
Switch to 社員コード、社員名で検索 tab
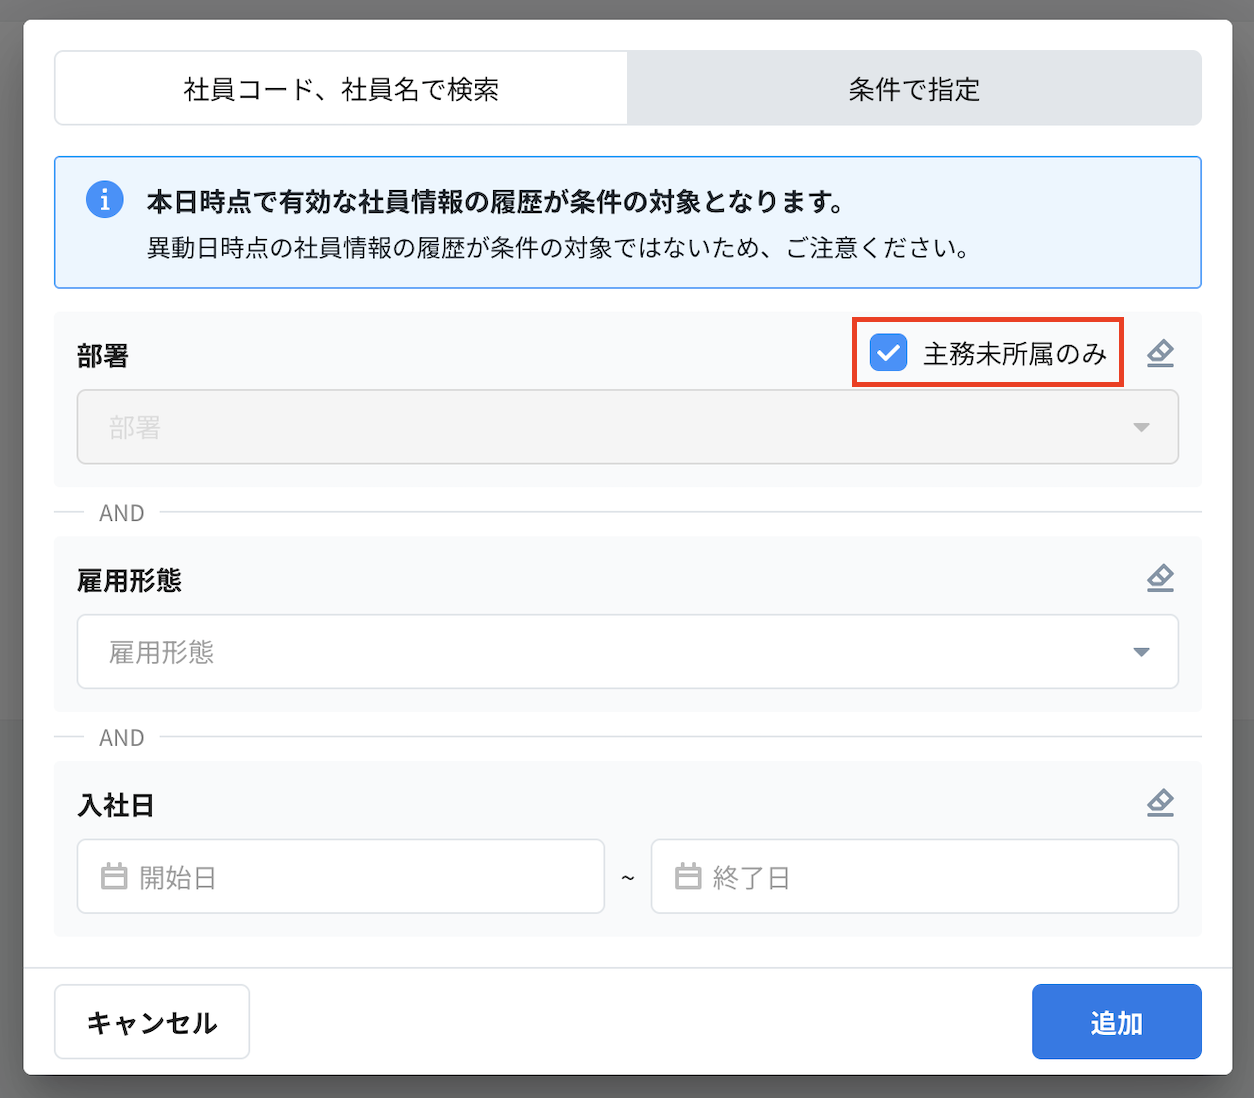pyautogui.click(x=341, y=89)
